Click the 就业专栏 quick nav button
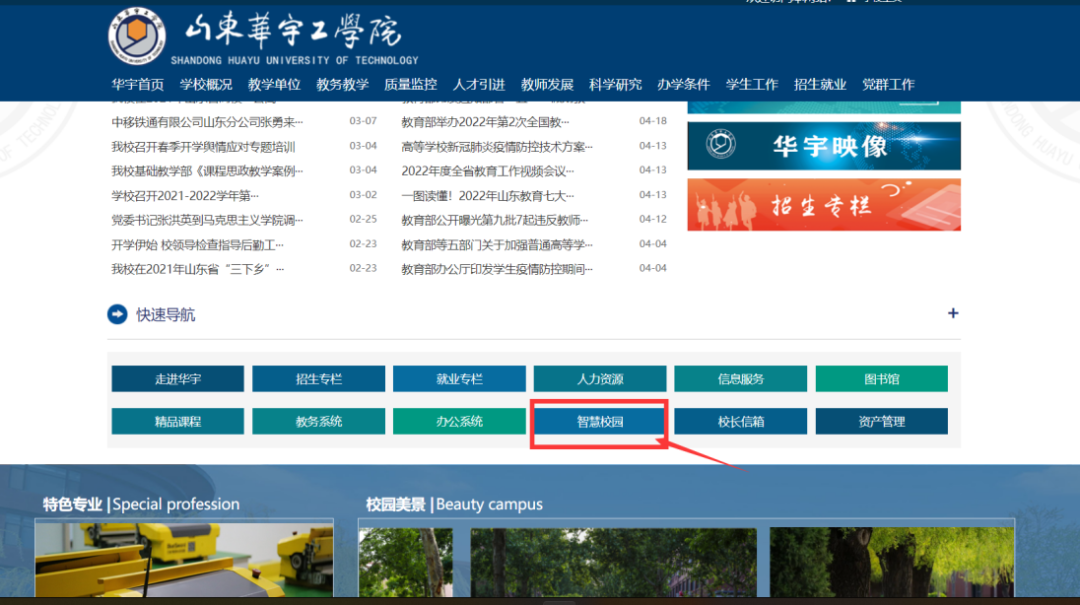1080x605 pixels. click(459, 379)
